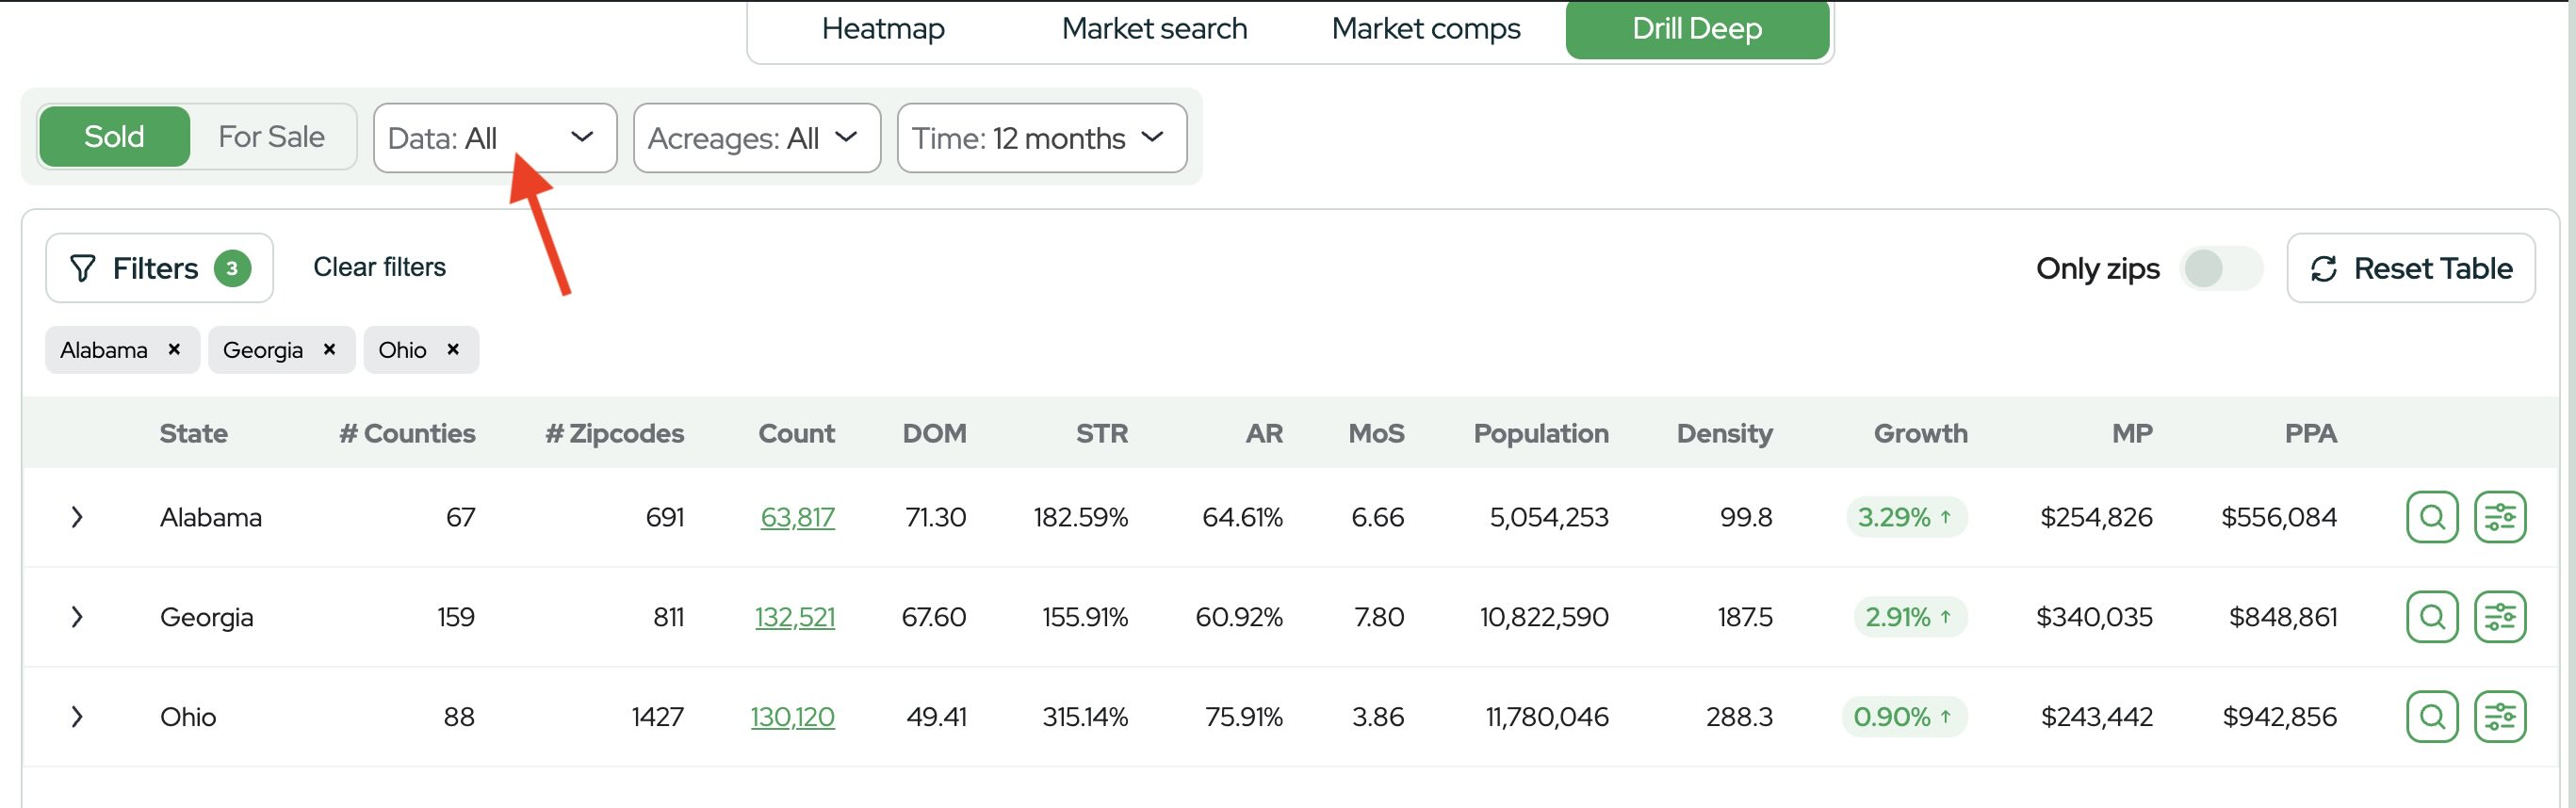Image resolution: width=2576 pixels, height=808 pixels.
Task: Open the sliders settings icon for Alabama
Action: [x=2499, y=517]
